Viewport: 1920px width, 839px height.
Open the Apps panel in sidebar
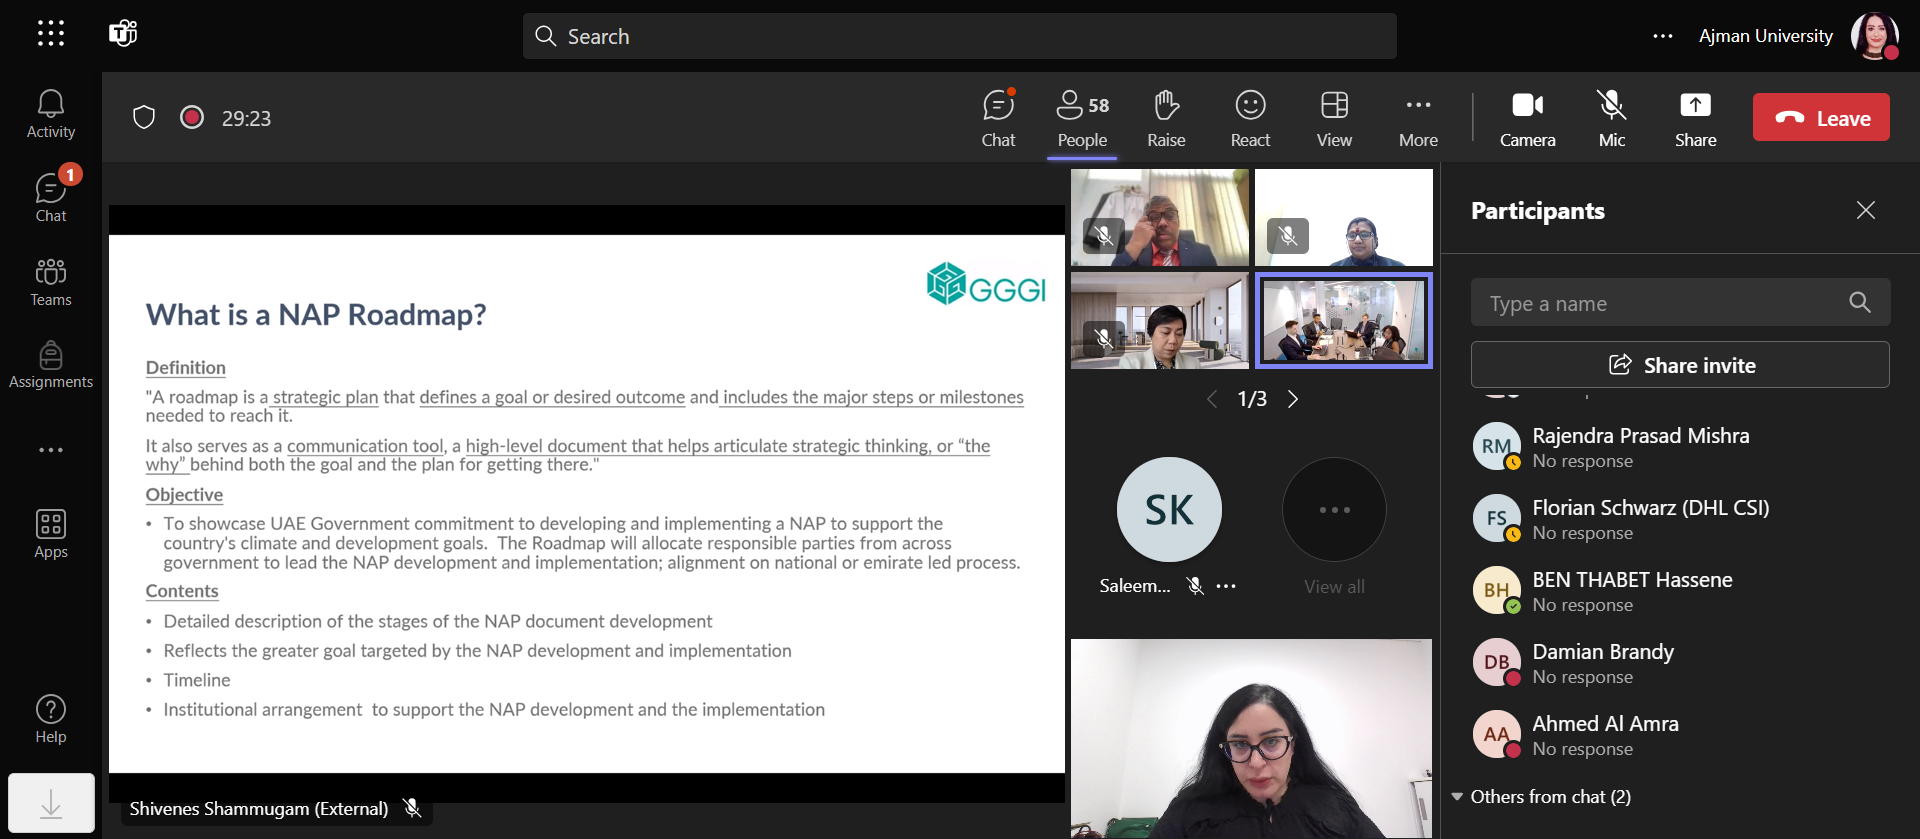click(50, 534)
